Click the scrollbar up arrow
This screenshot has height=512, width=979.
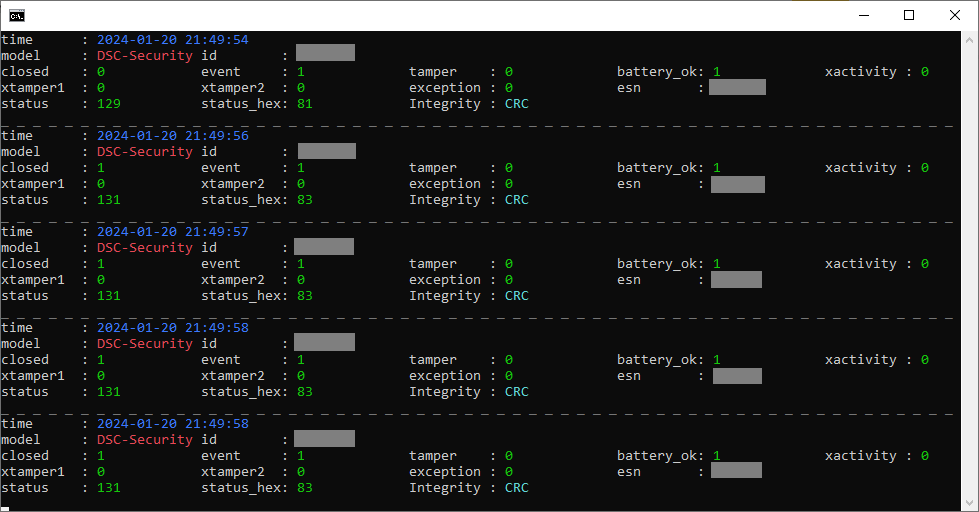pos(969,39)
